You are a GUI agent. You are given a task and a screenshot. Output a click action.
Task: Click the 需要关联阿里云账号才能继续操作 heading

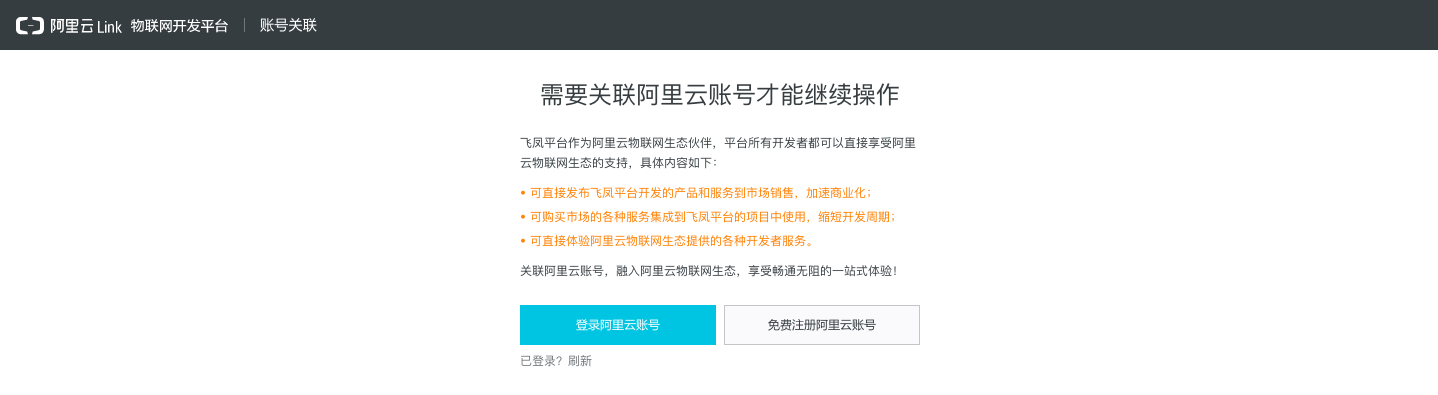tap(719, 95)
